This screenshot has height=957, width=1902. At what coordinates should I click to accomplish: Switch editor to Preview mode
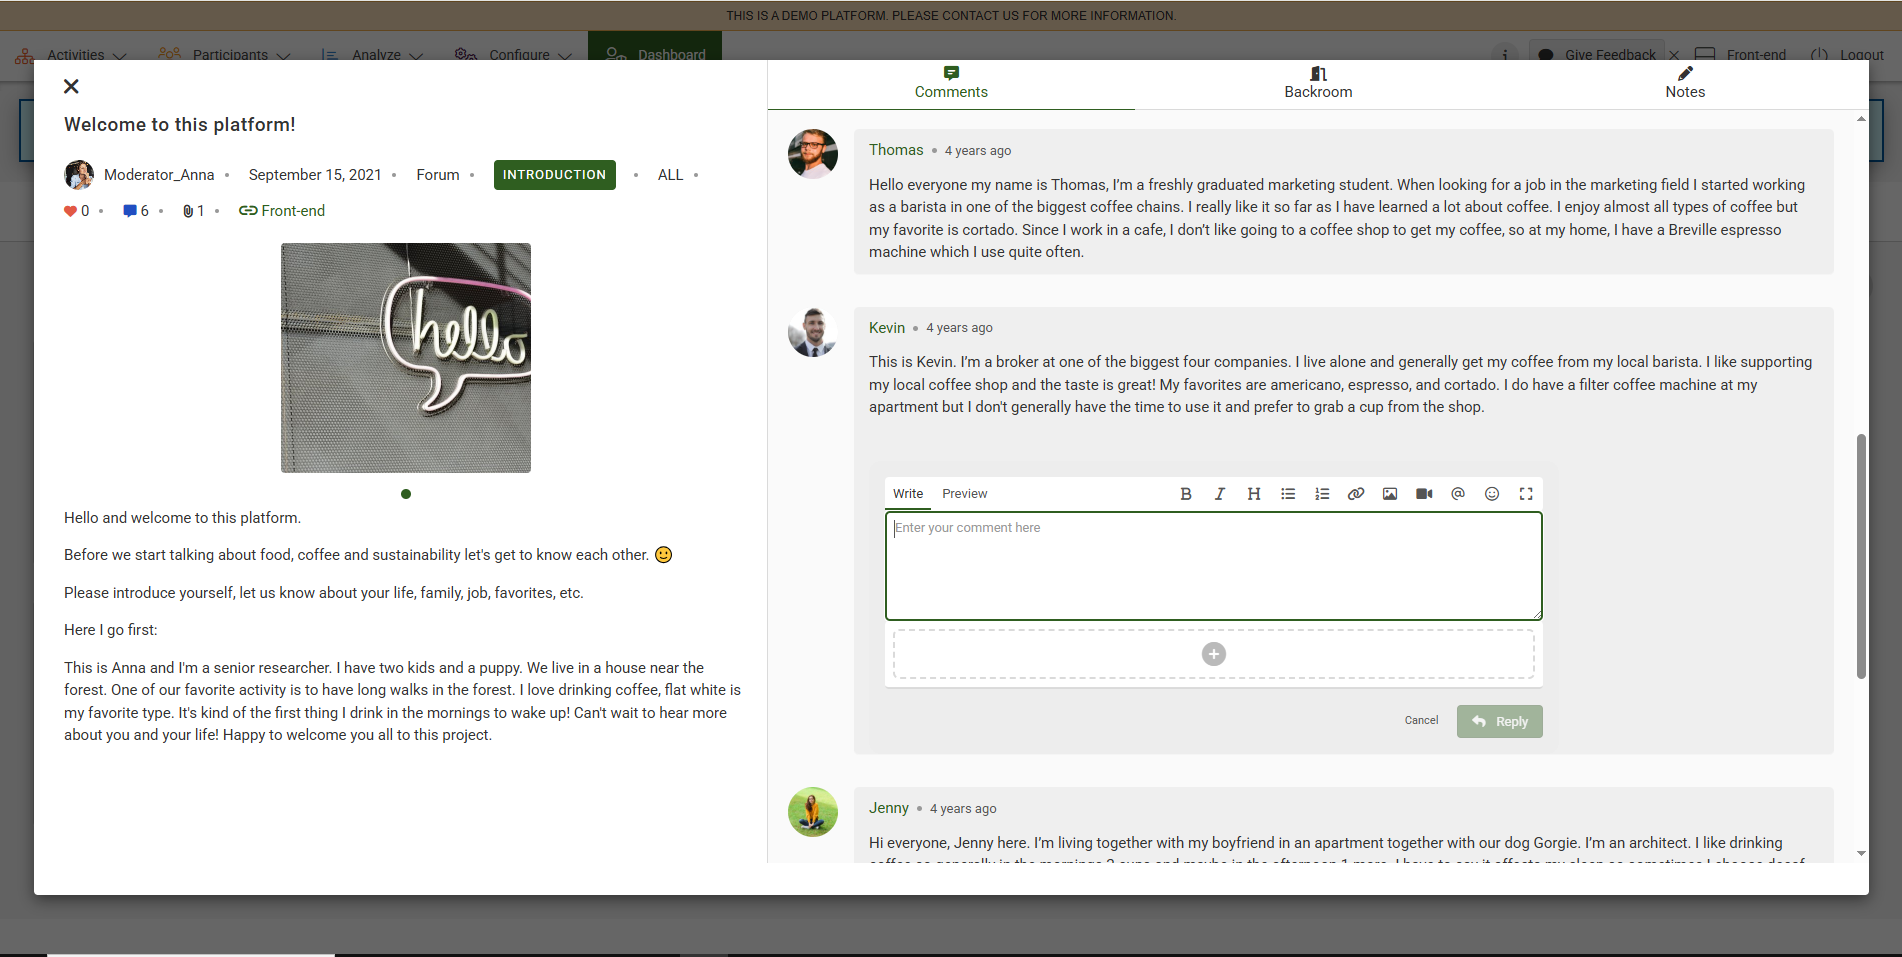[x=964, y=494]
